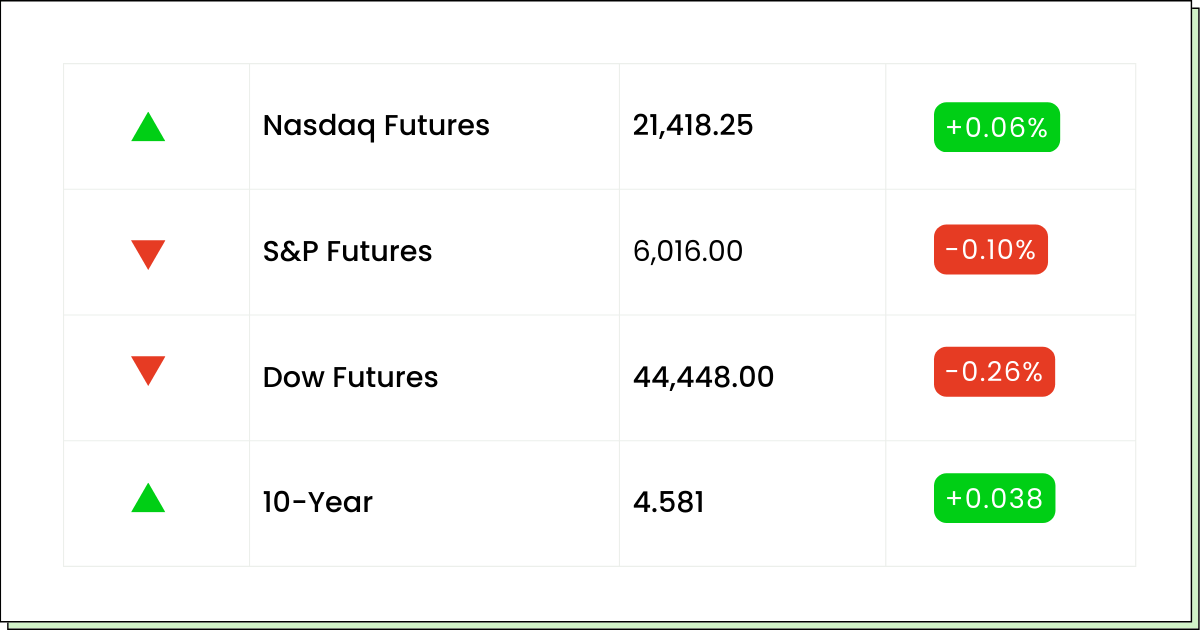Click the green up arrow beside Nasdaq Futures
The image size is (1200, 630).
(x=148, y=127)
